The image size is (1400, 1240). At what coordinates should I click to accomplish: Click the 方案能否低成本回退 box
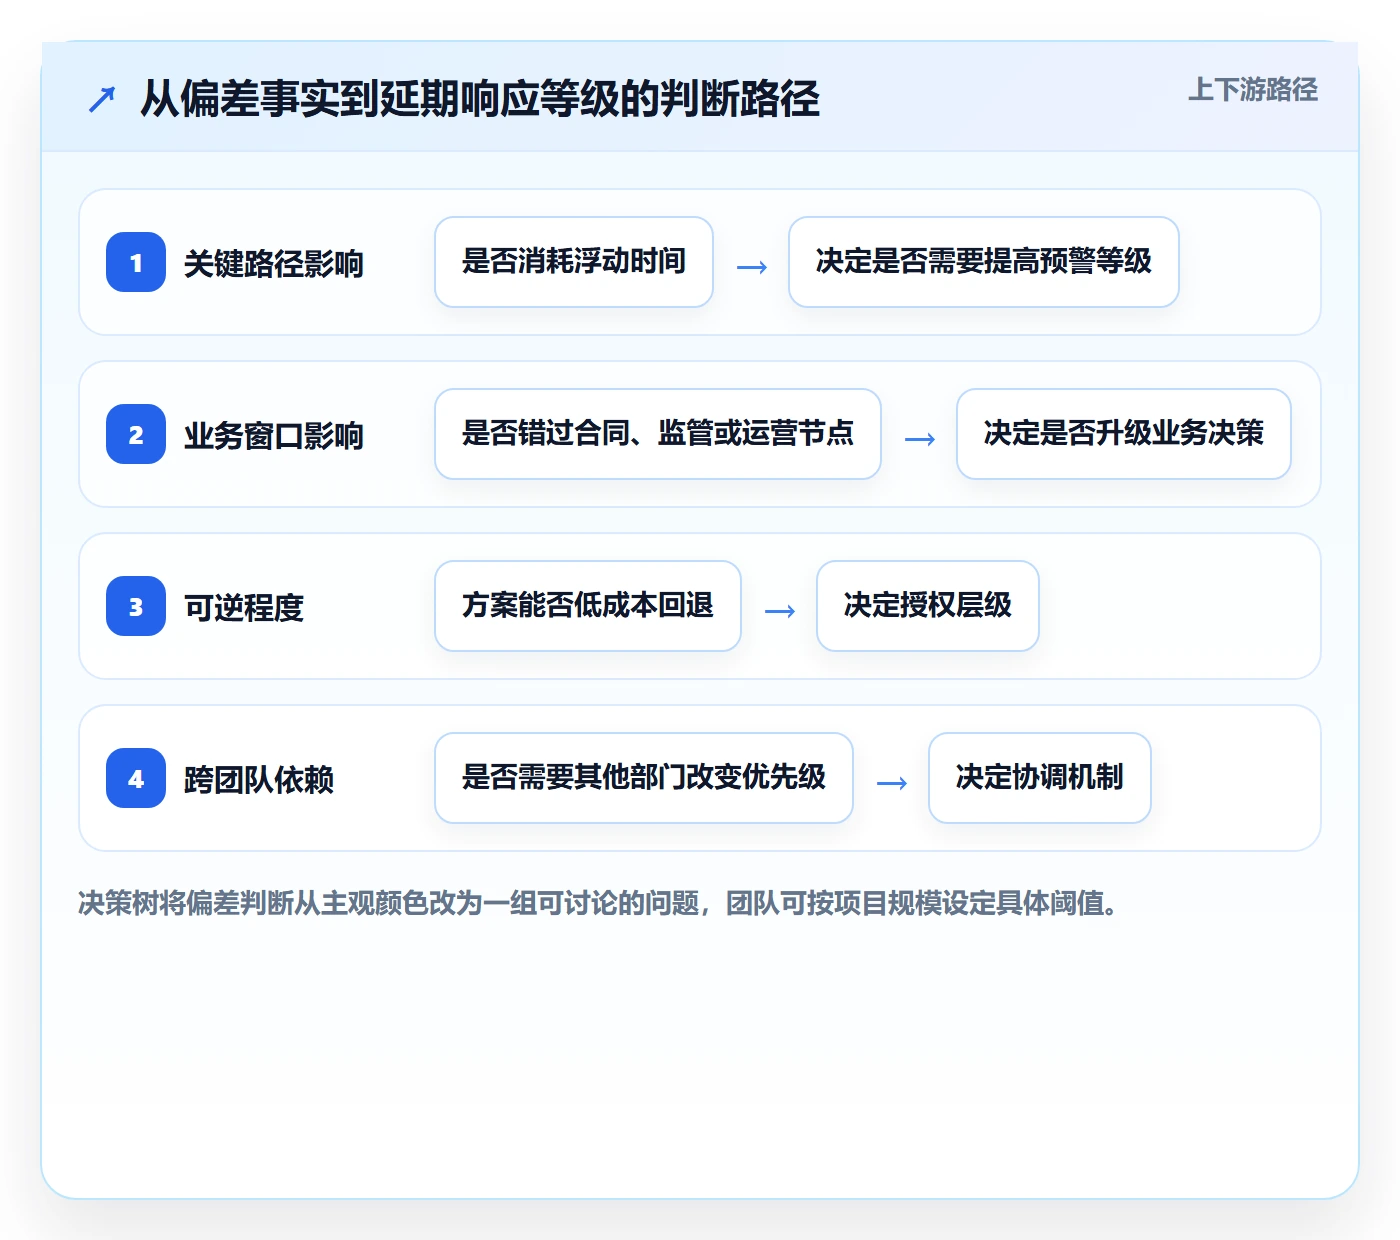pyautogui.click(x=588, y=606)
